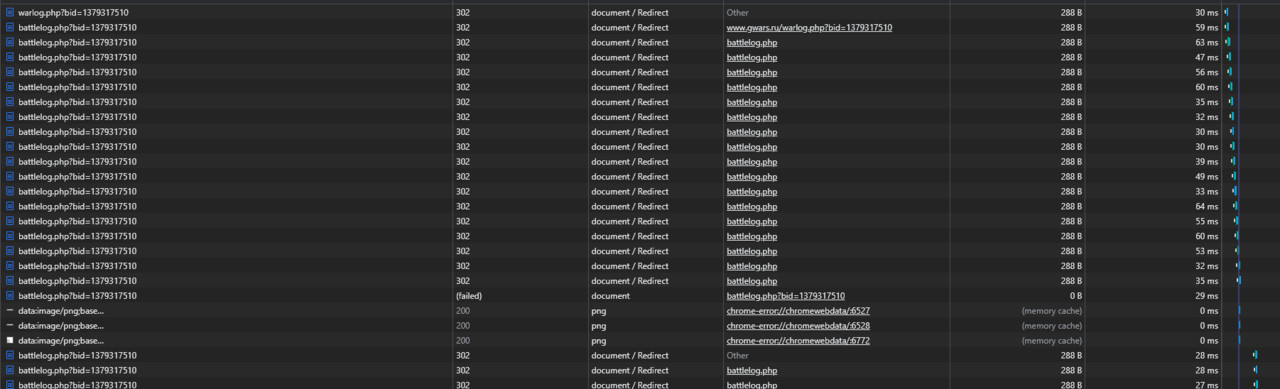This screenshot has width=1280, height=389.
Task: Click the 29 ms time cell
Action: [x=1206, y=296]
